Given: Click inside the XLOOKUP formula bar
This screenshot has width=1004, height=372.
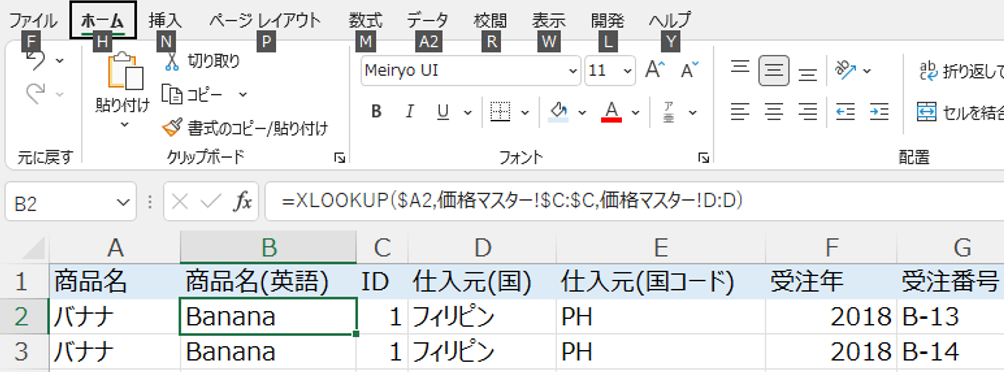Looking at the screenshot, I should (634, 202).
